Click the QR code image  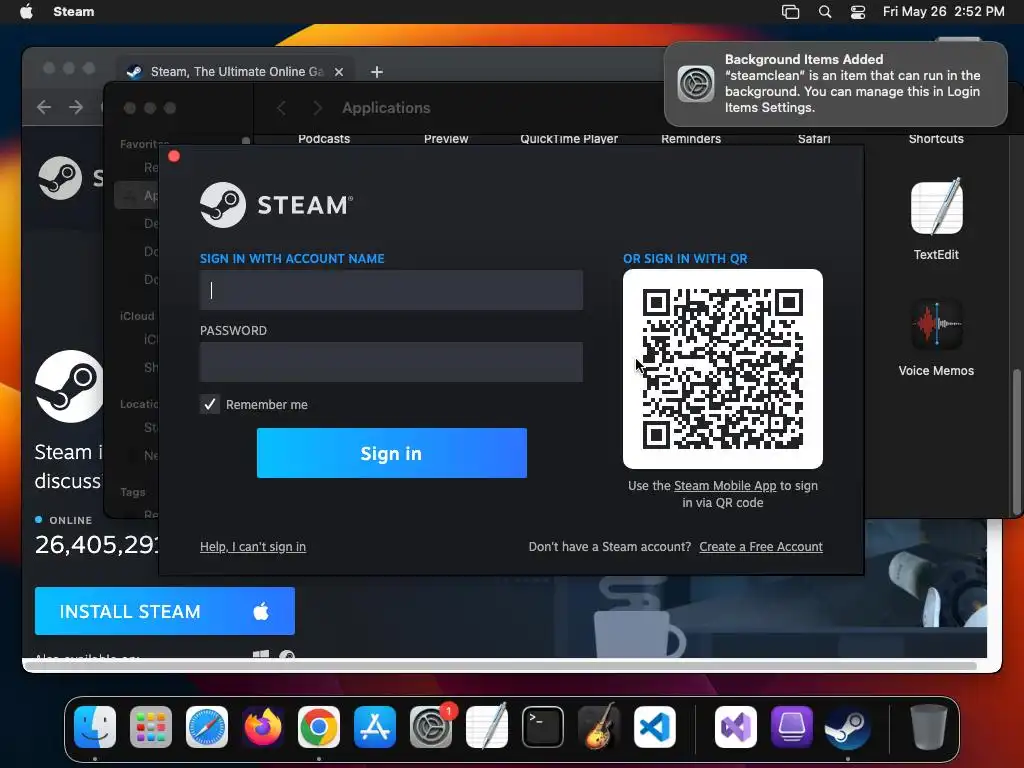[723, 369]
